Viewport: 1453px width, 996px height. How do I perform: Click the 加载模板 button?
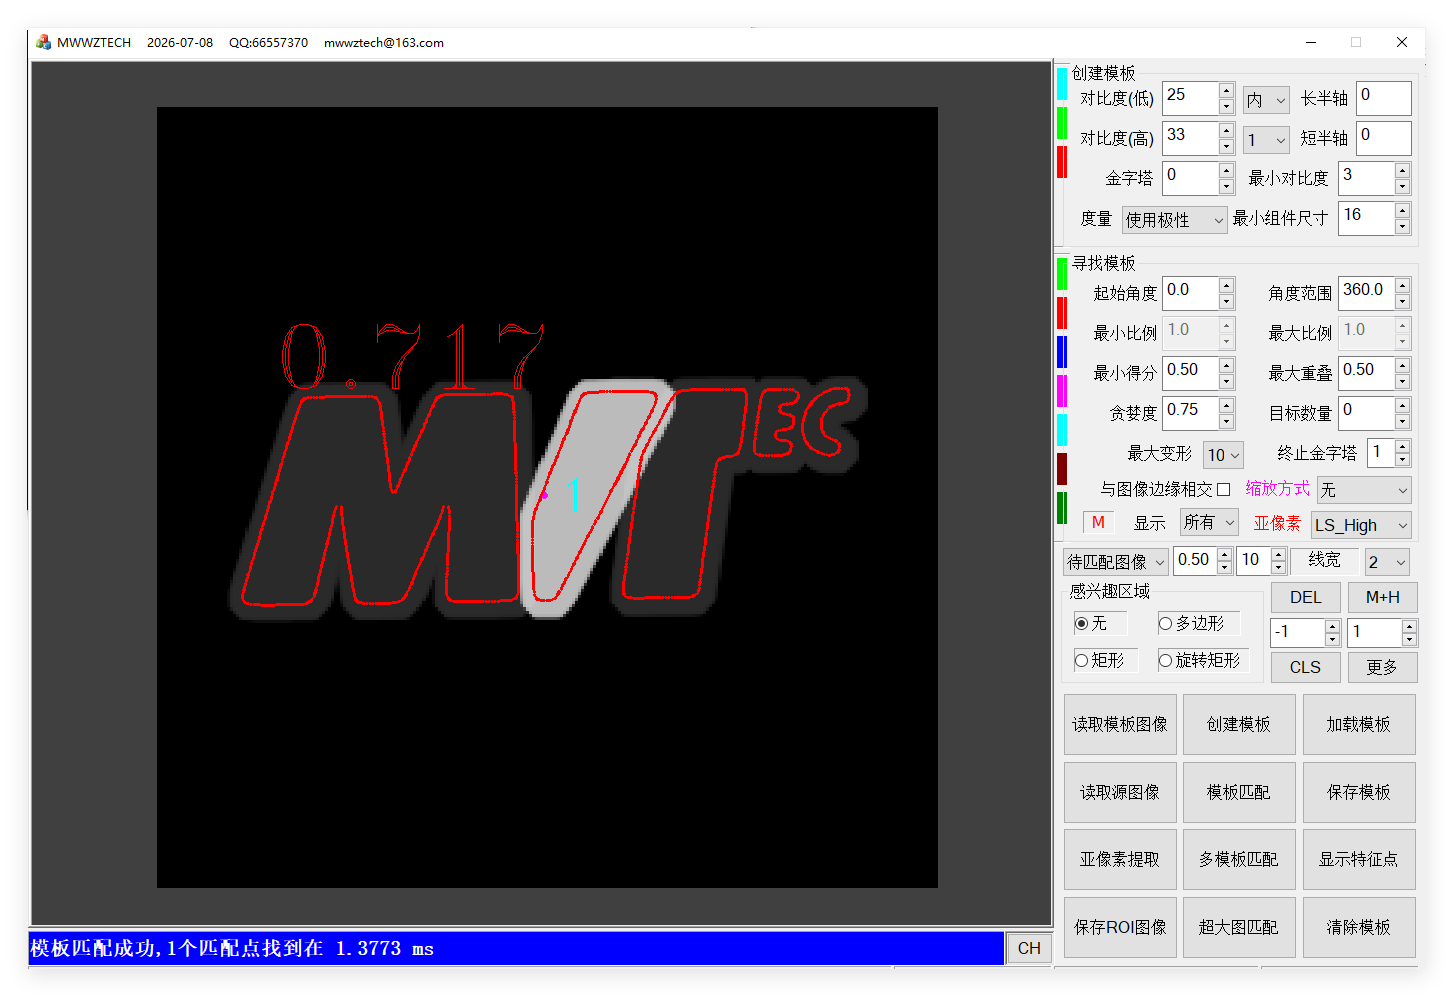pyautogui.click(x=1359, y=724)
